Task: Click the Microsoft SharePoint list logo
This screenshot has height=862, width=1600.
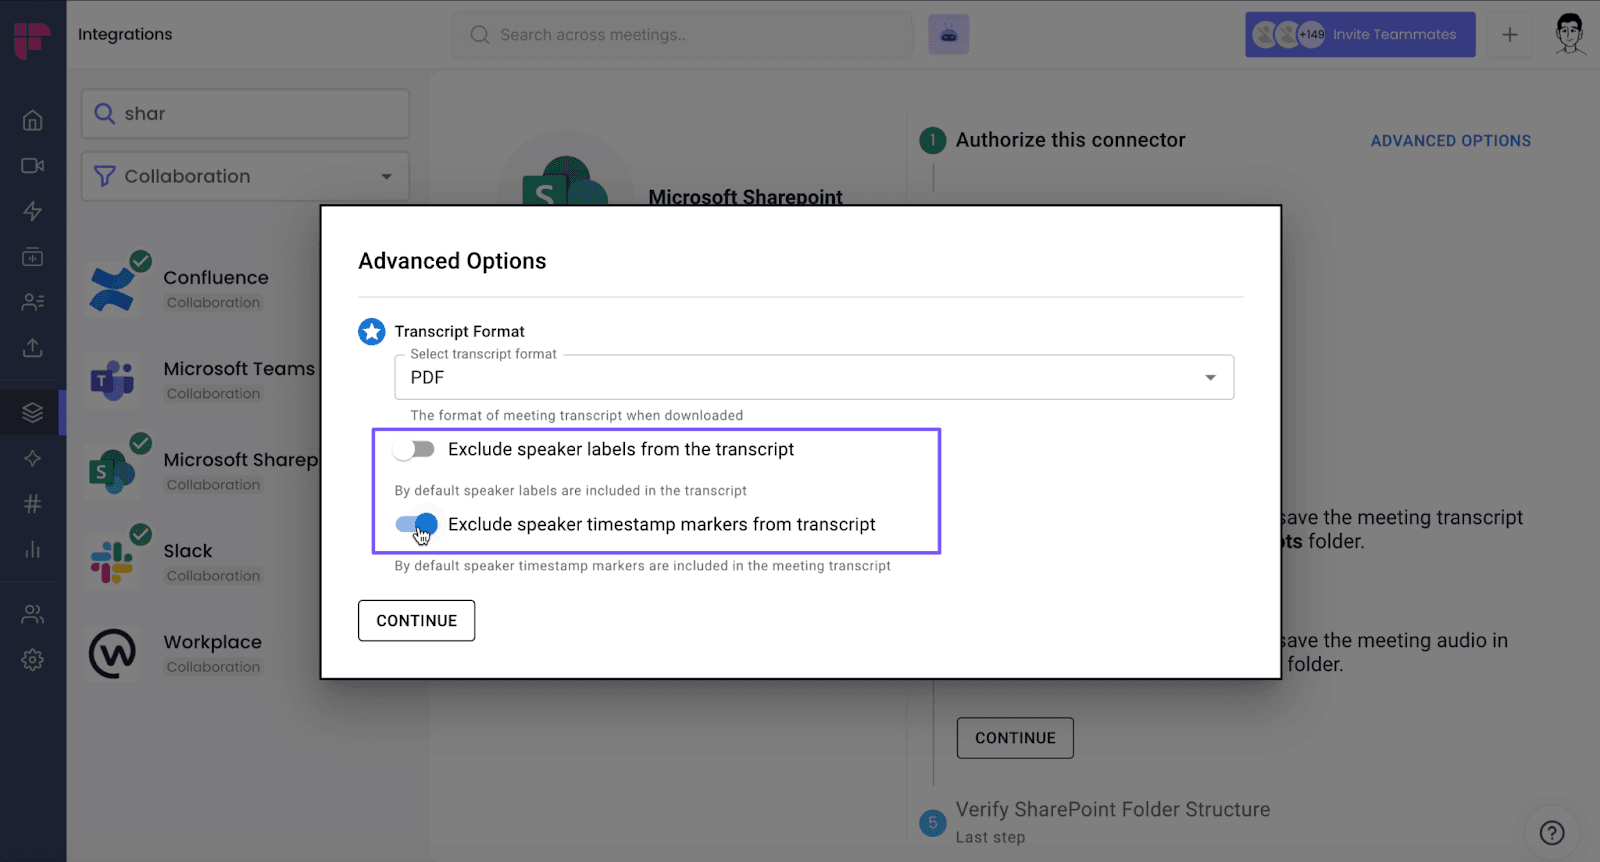Action: click(x=112, y=471)
